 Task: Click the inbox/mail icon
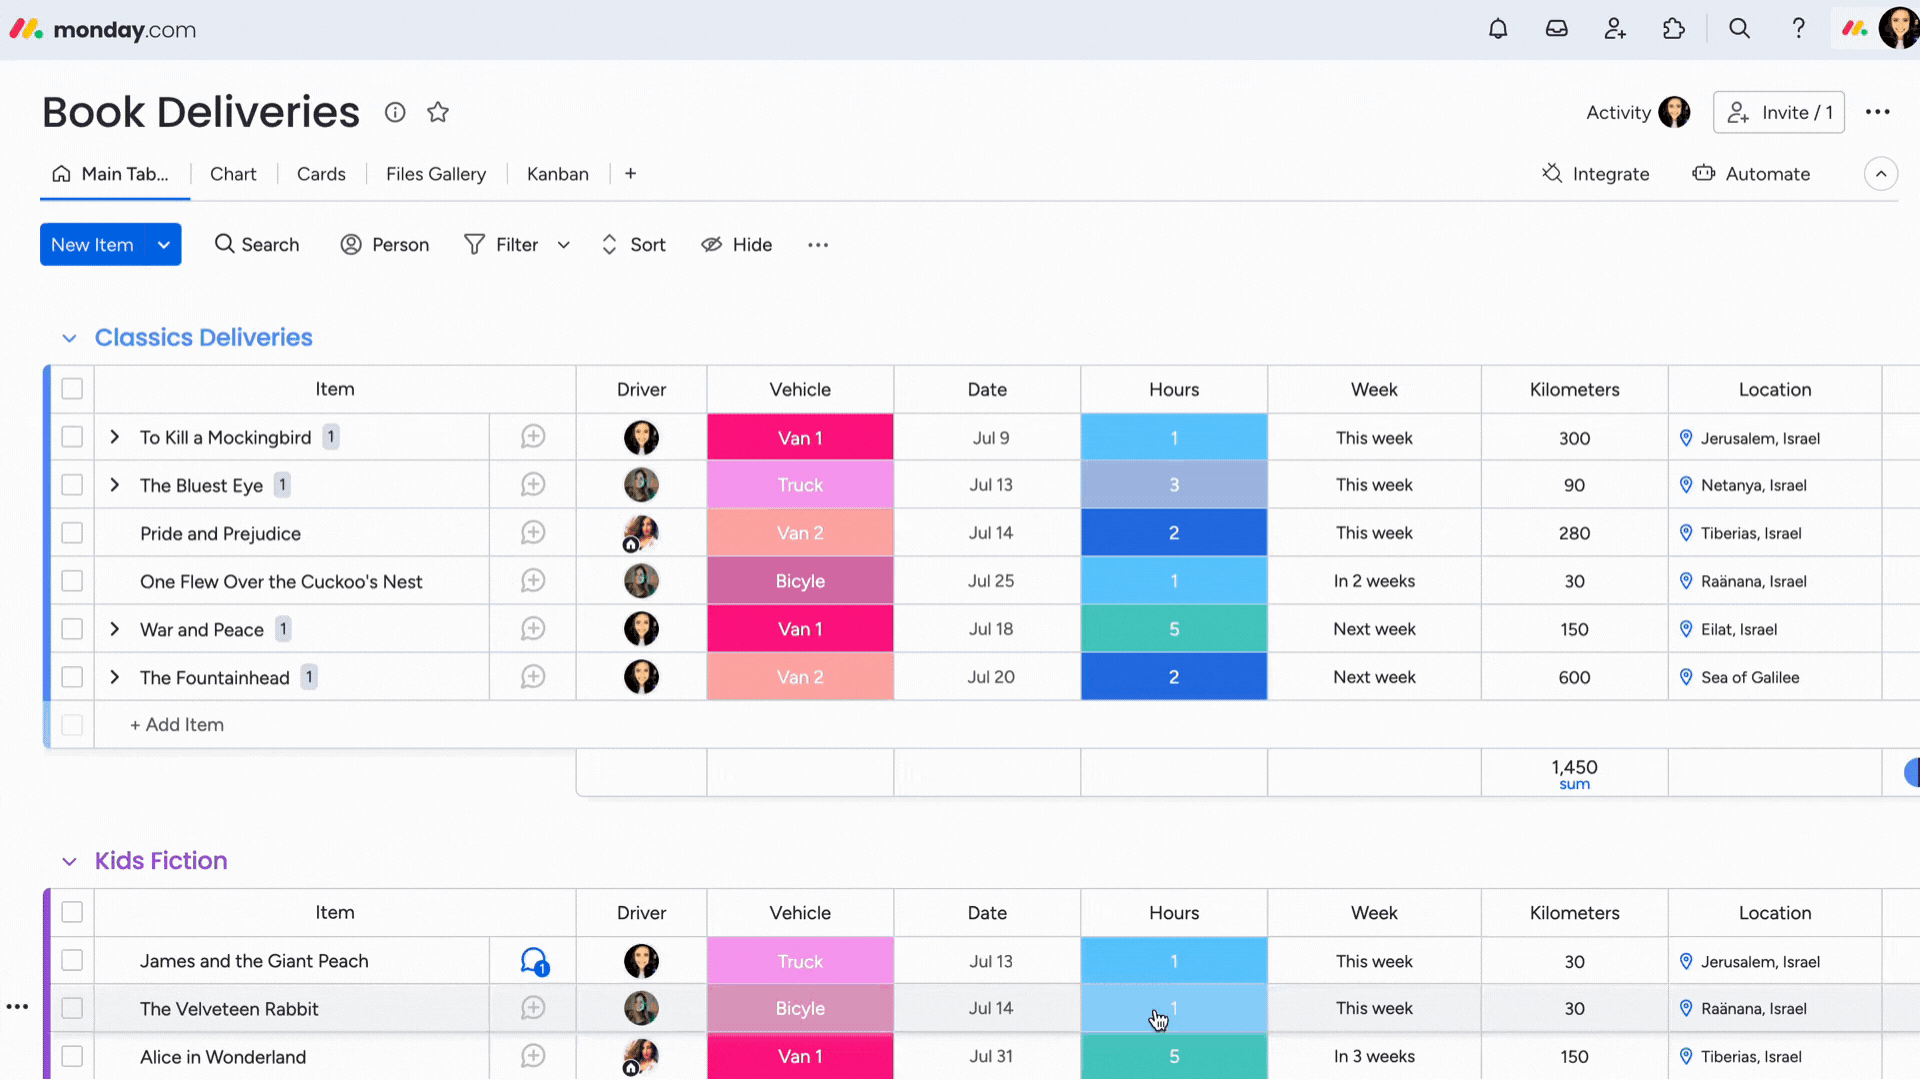1557,29
